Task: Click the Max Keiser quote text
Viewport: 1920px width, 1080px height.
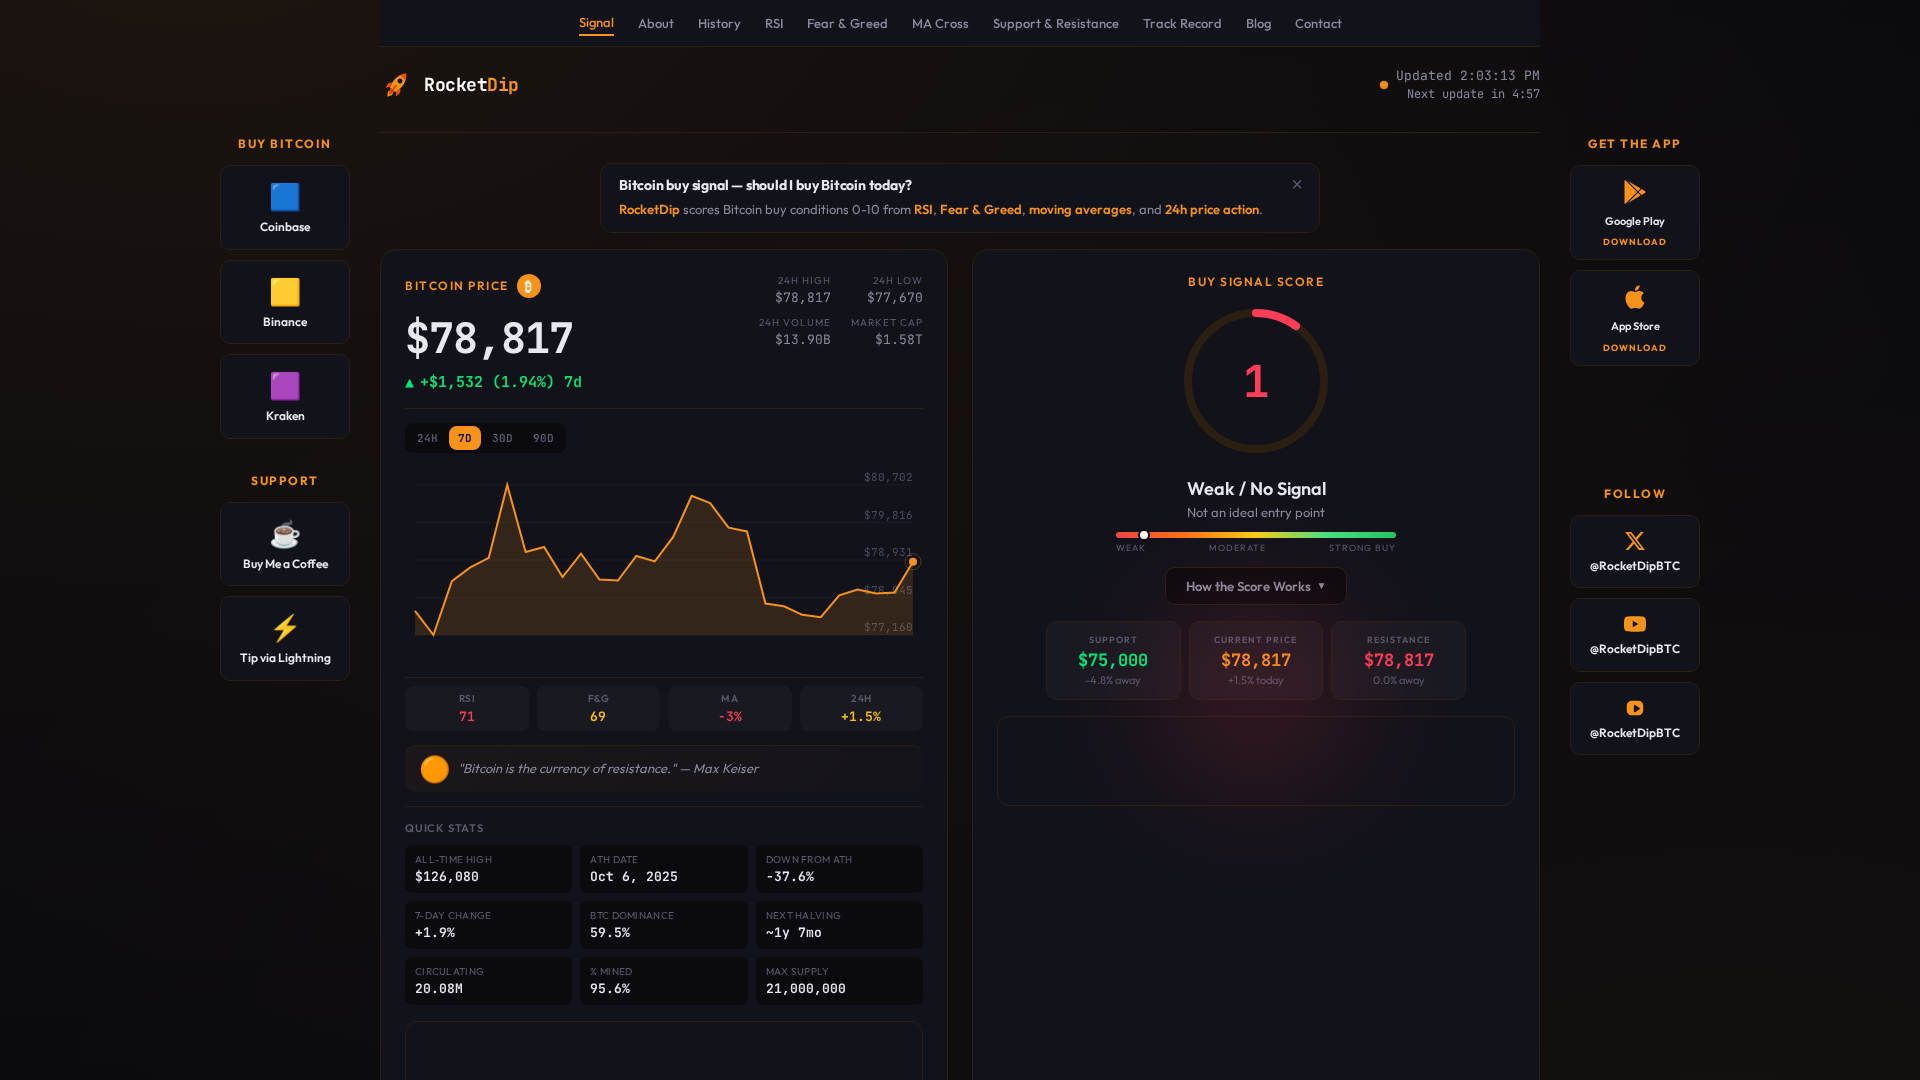Action: tap(608, 769)
